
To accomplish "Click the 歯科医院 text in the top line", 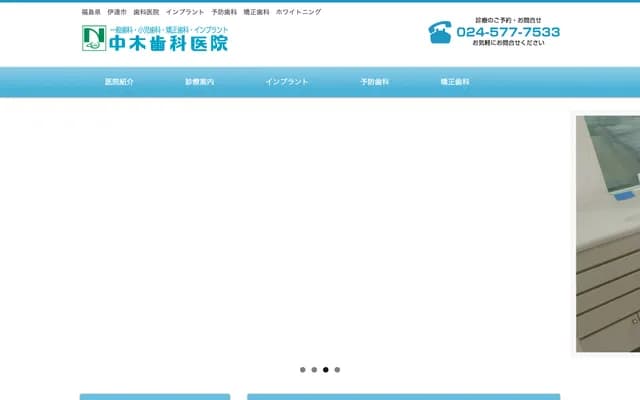I will tap(146, 12).
